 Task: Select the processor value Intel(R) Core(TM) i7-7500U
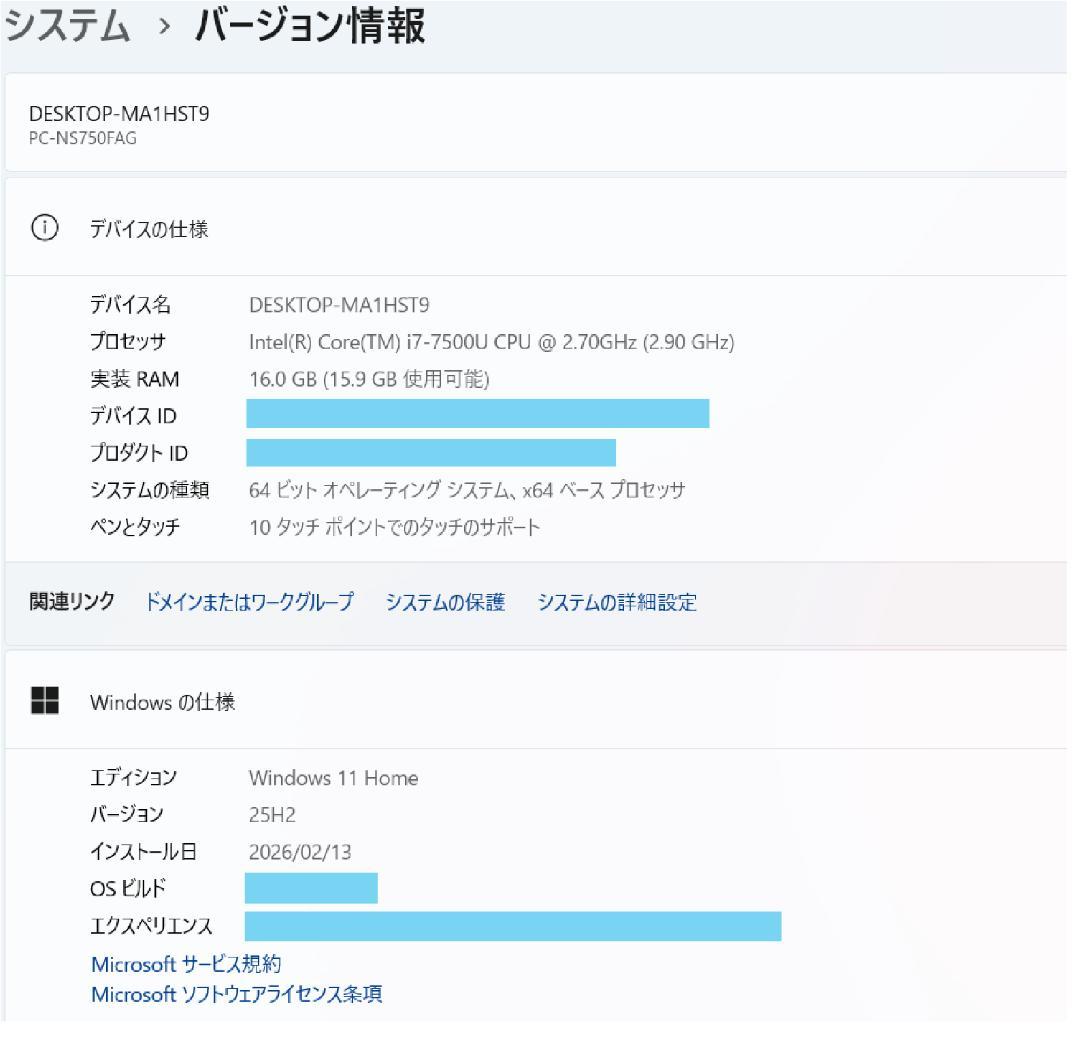pyautogui.click(x=492, y=342)
